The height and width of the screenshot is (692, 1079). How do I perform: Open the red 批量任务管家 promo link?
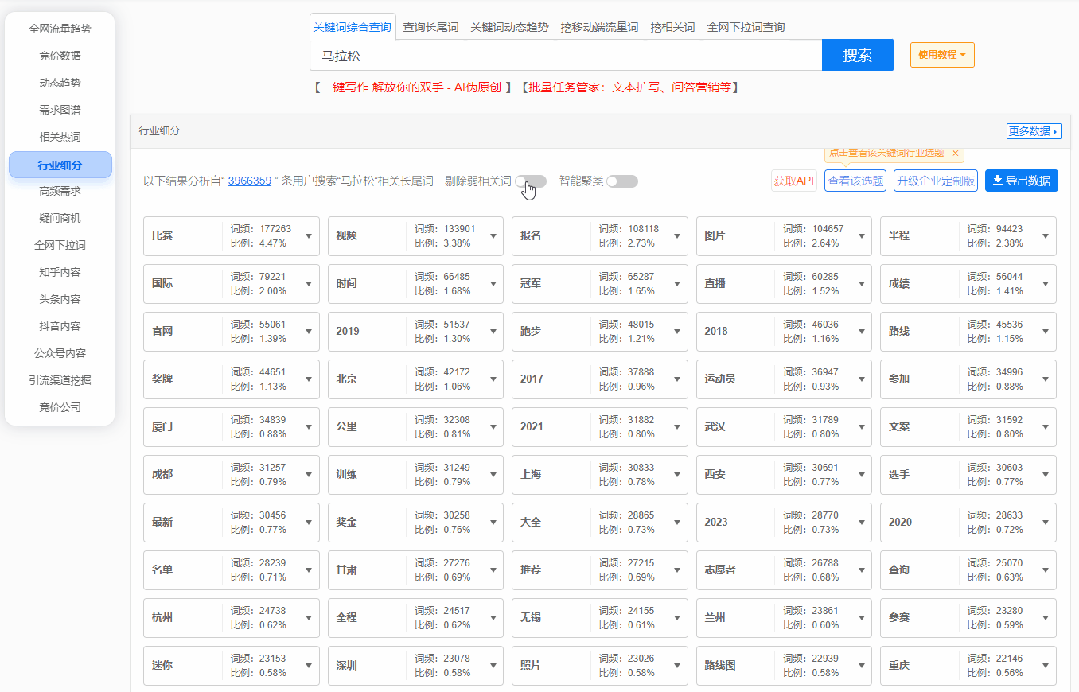(x=630, y=87)
